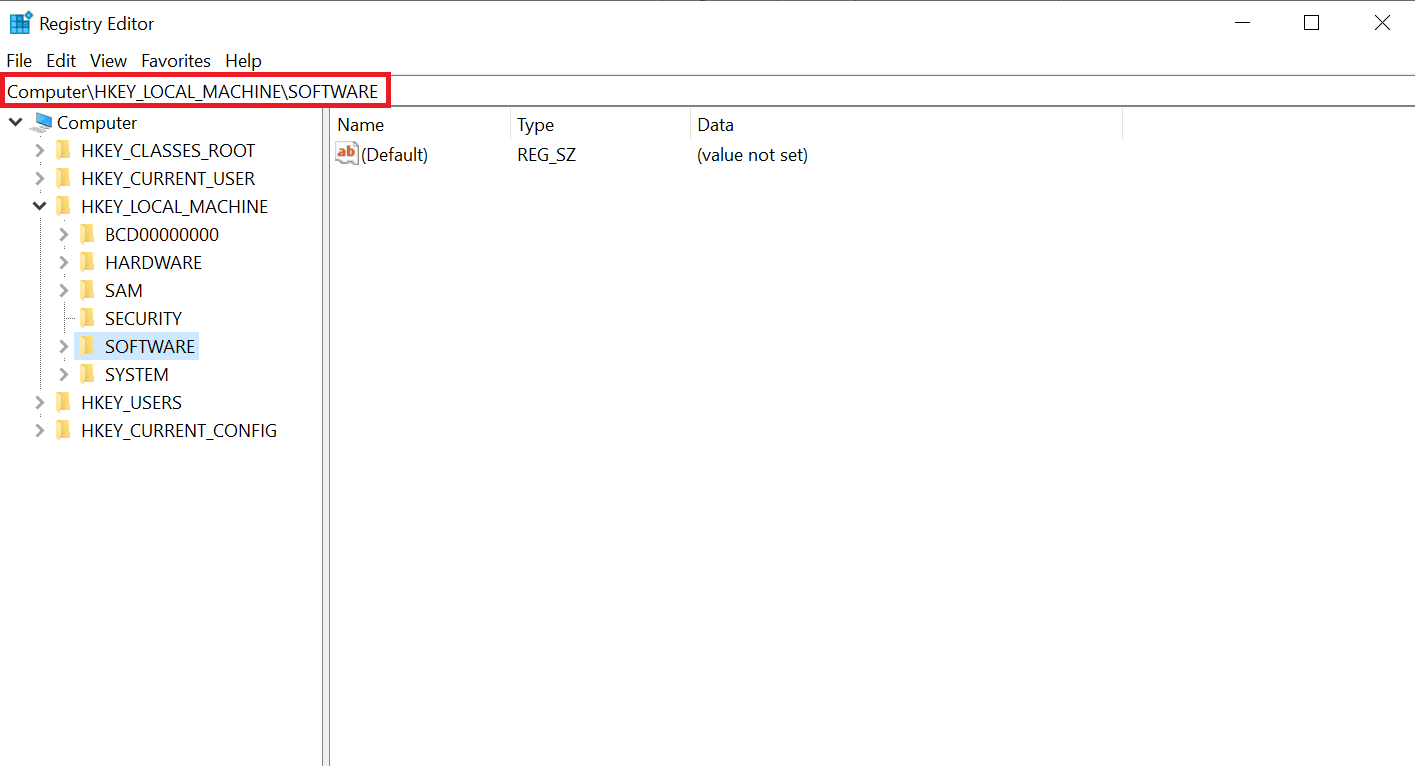
Task: Maximize the Registry Editor window
Action: click(x=1311, y=23)
